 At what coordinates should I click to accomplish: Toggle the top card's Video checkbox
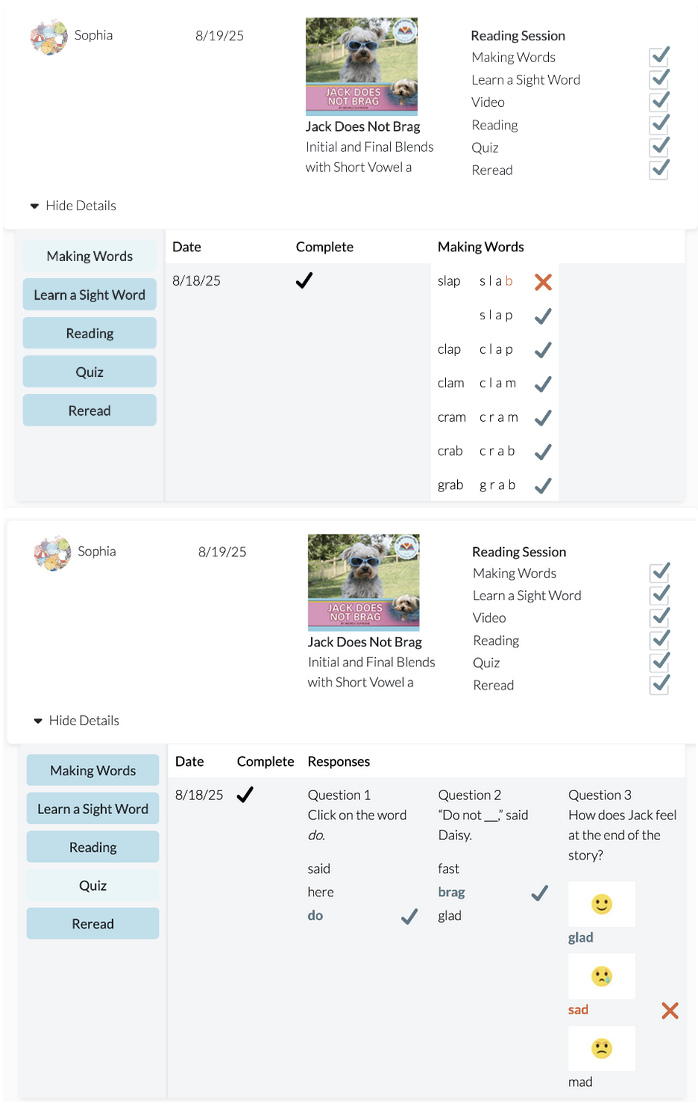pos(659,101)
